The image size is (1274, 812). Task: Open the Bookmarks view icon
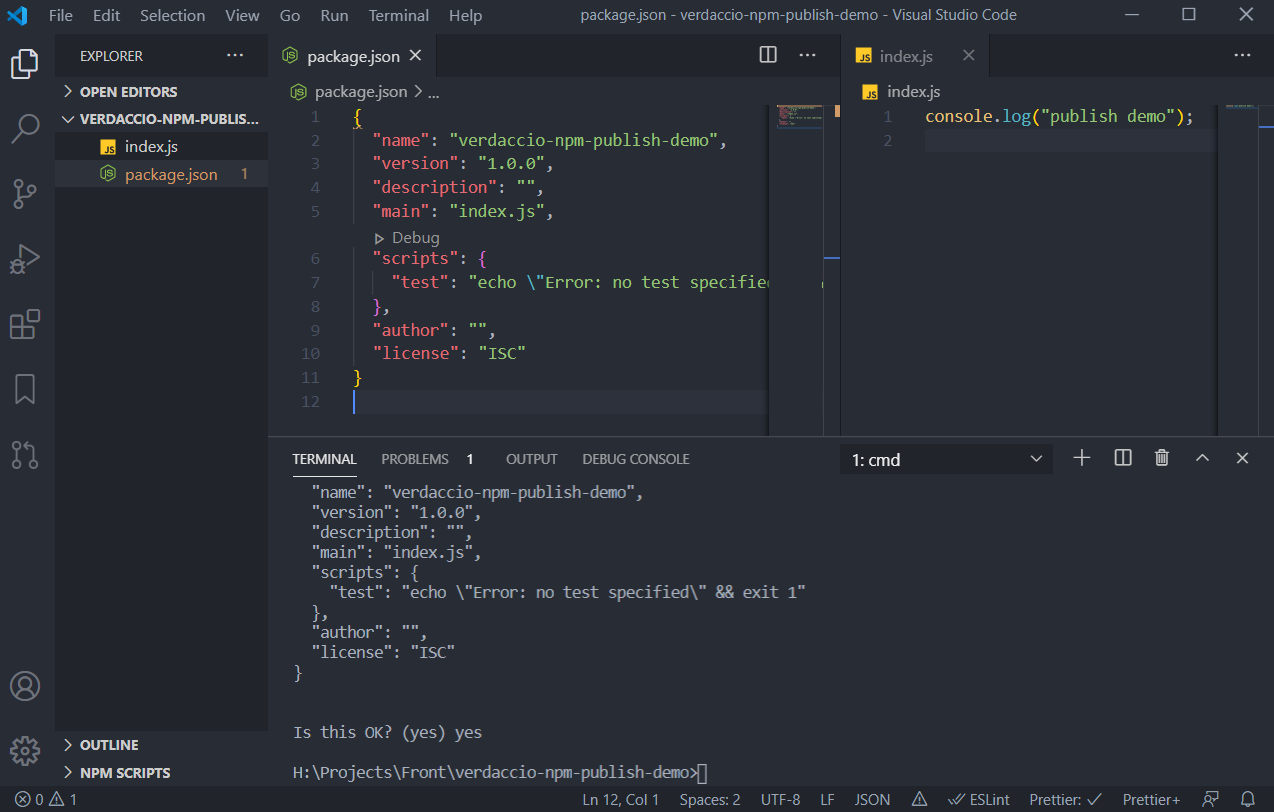[x=25, y=390]
